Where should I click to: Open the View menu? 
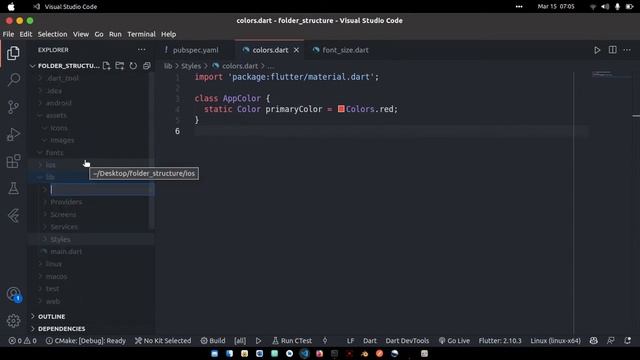pyautogui.click(x=81, y=34)
